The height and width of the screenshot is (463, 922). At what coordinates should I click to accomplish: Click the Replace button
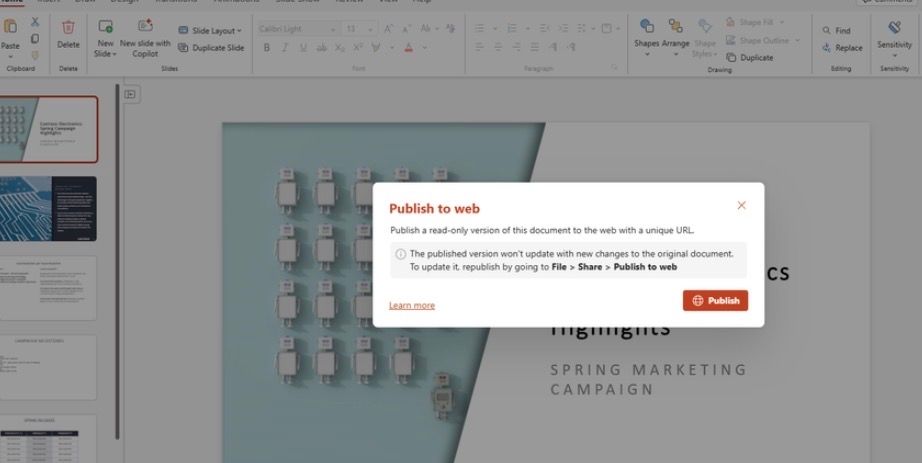pyautogui.click(x=843, y=48)
